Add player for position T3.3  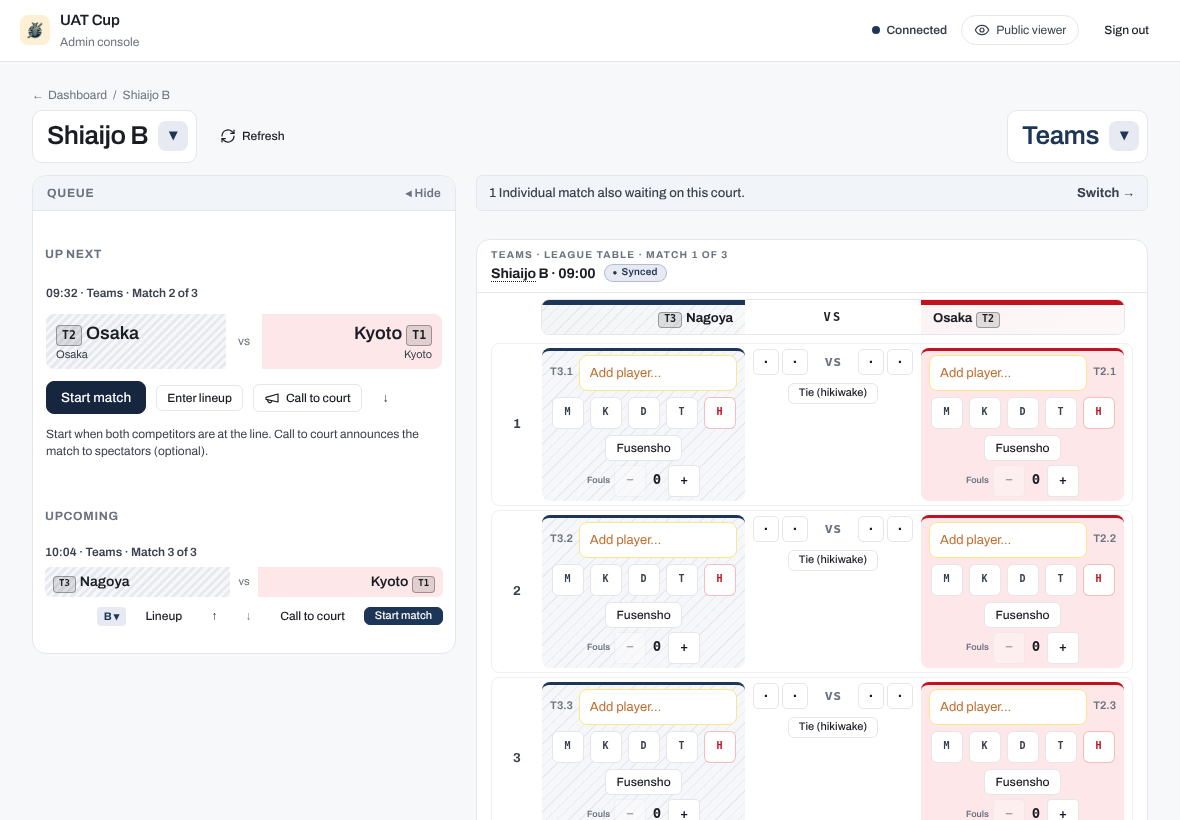pyautogui.click(x=658, y=706)
